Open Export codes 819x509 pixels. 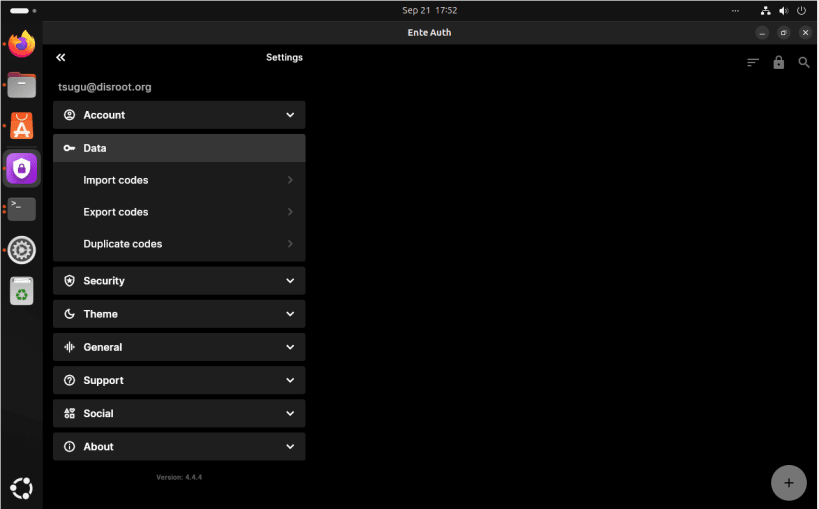pos(179,212)
